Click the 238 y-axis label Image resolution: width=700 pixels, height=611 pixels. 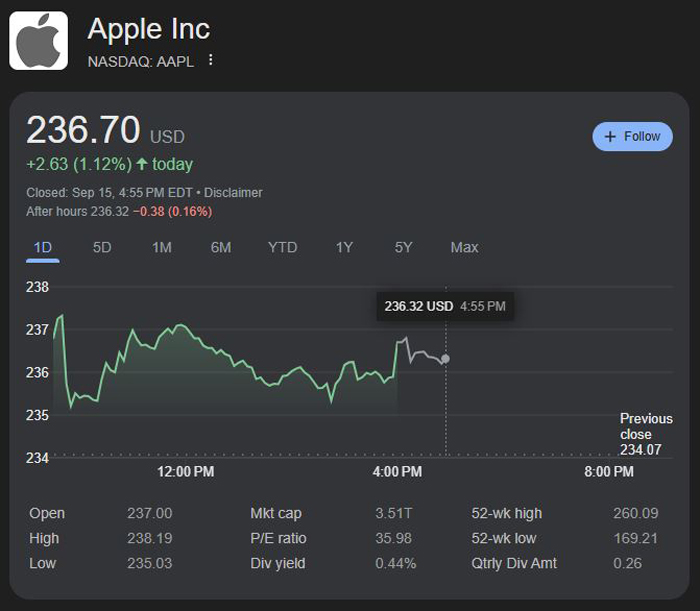37,287
